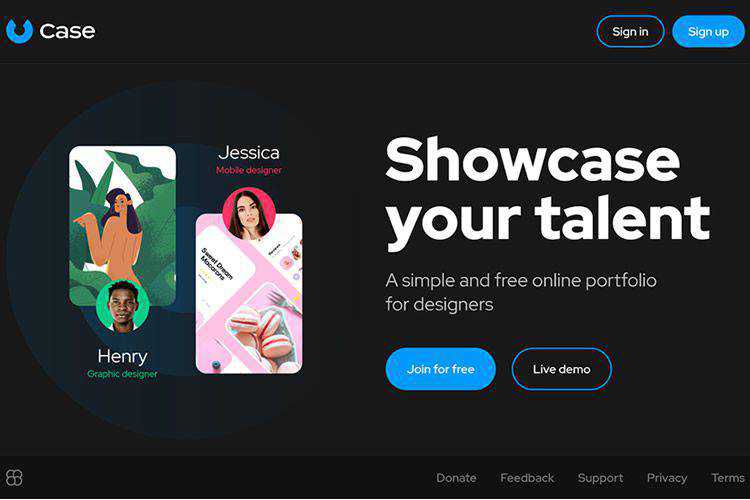
Task: Open the Sign in button
Action: coord(630,32)
